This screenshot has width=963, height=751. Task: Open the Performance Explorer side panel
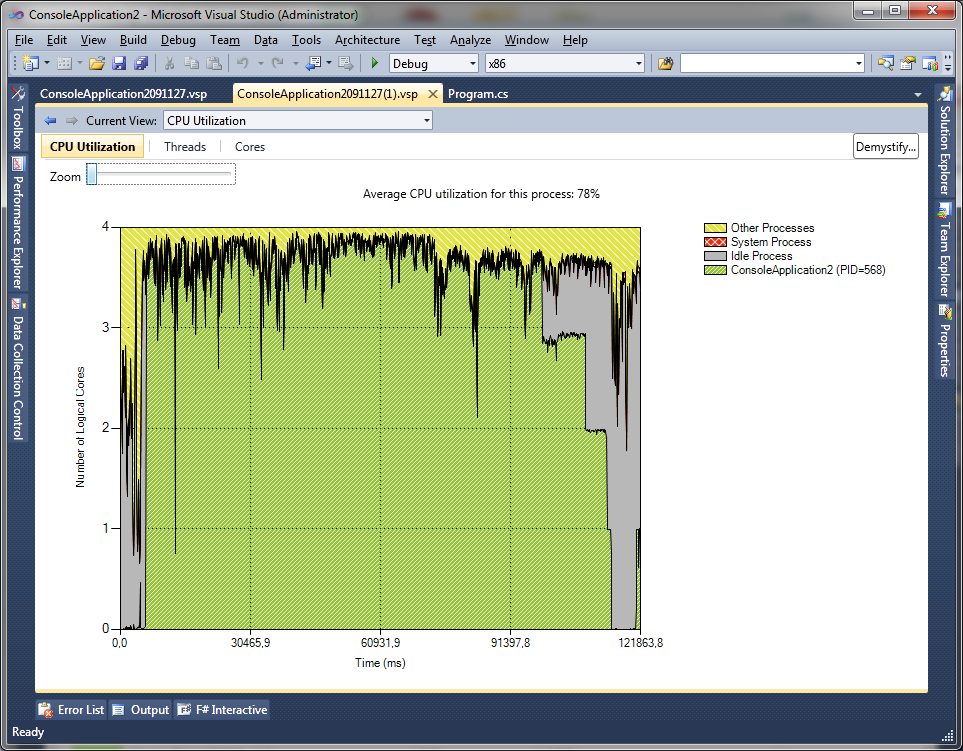click(x=18, y=224)
